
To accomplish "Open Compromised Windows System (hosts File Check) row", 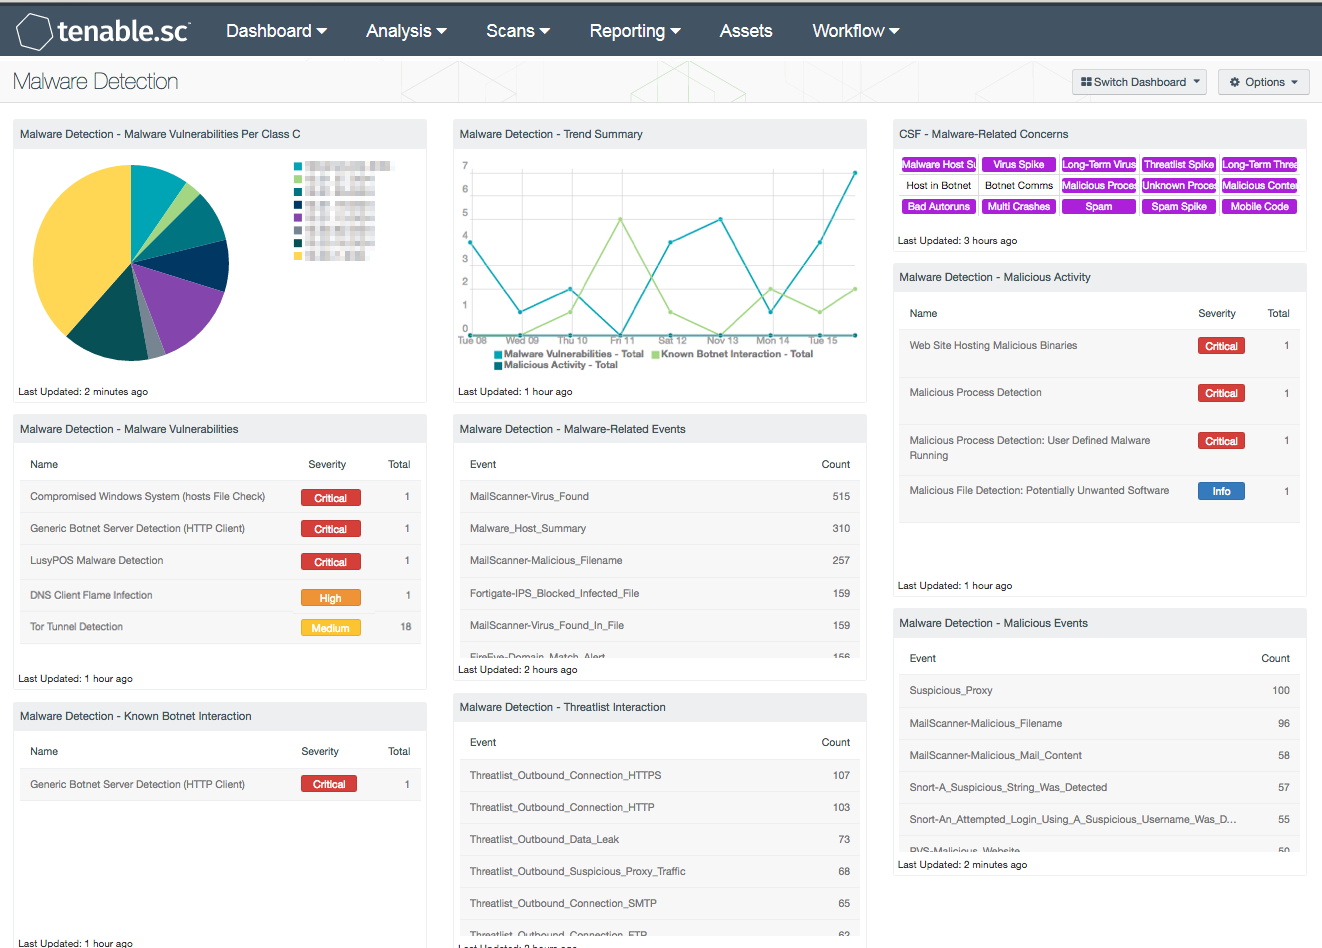I will tap(220, 497).
